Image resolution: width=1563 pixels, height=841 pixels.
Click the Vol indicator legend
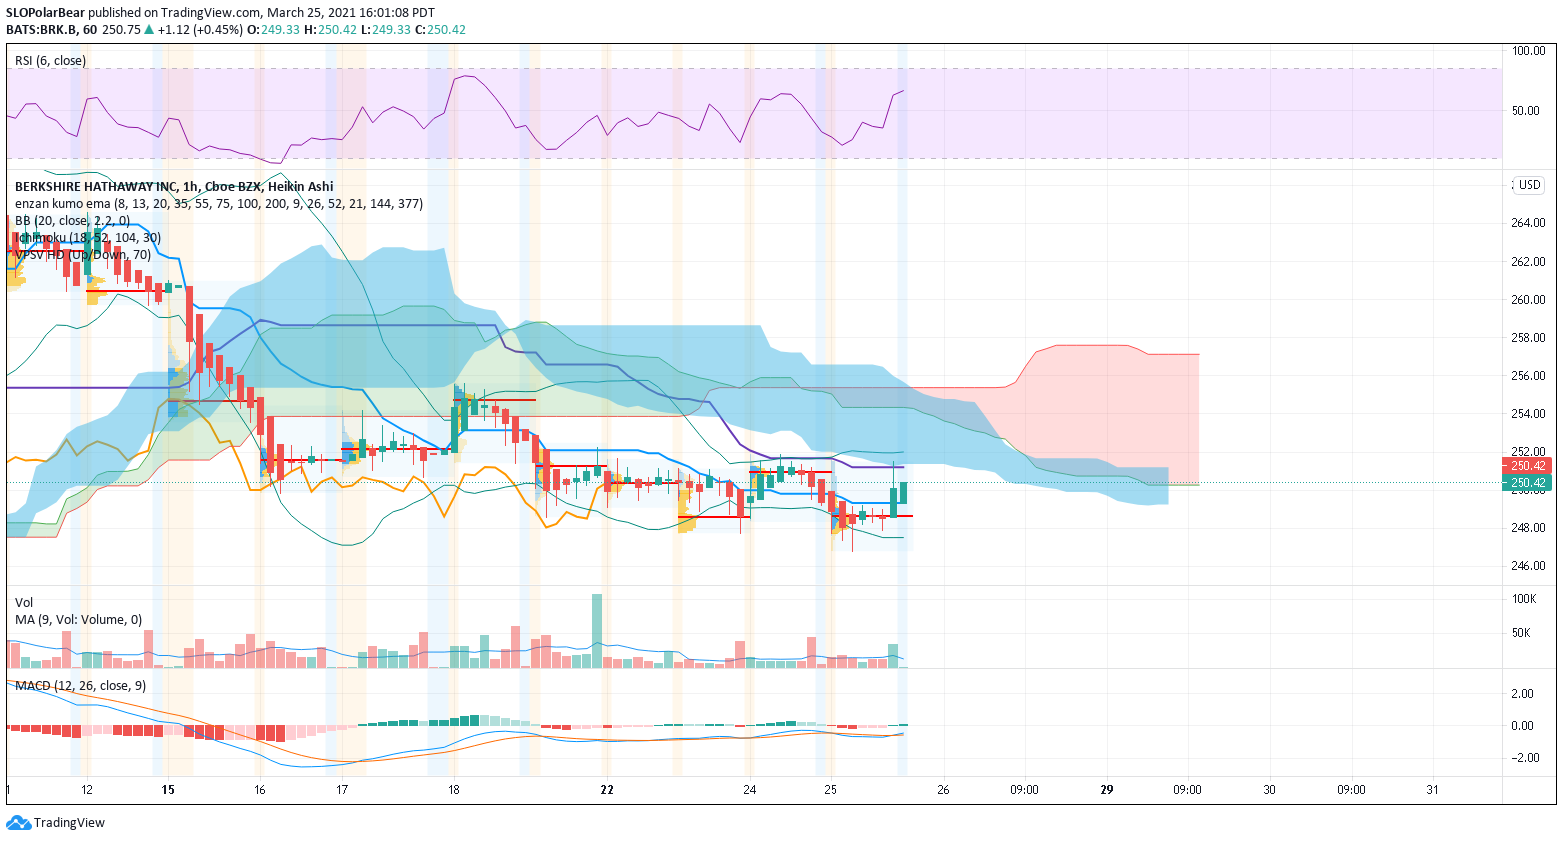pos(24,602)
